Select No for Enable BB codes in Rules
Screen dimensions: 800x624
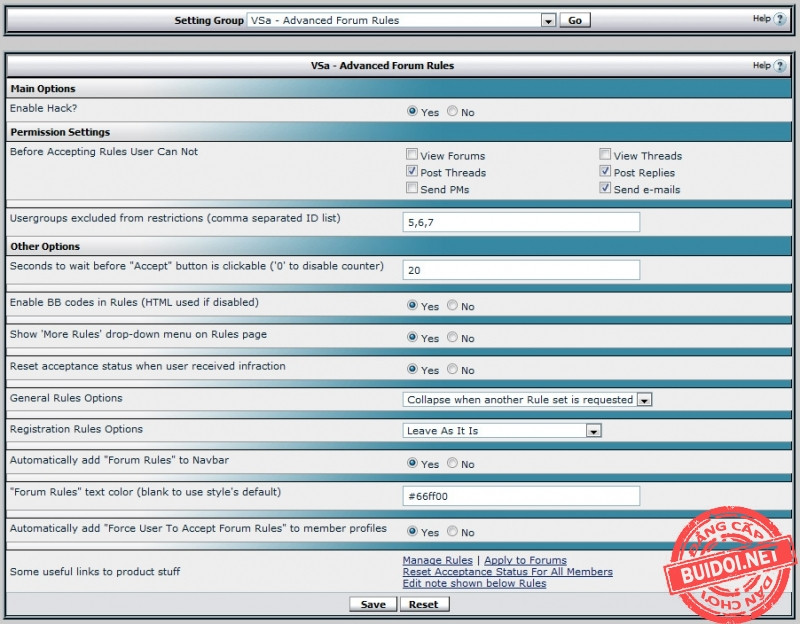(453, 306)
